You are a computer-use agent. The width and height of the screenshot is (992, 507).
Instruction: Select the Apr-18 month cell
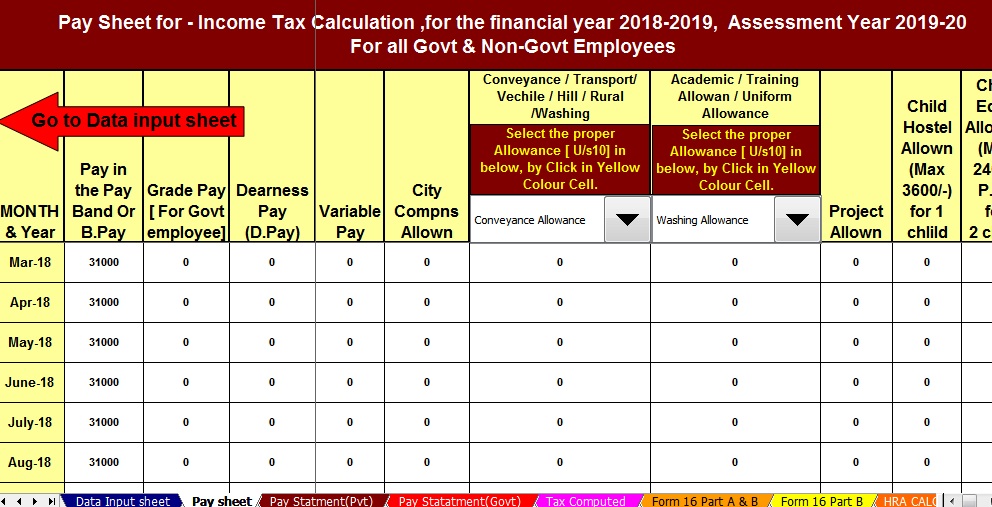click(32, 303)
